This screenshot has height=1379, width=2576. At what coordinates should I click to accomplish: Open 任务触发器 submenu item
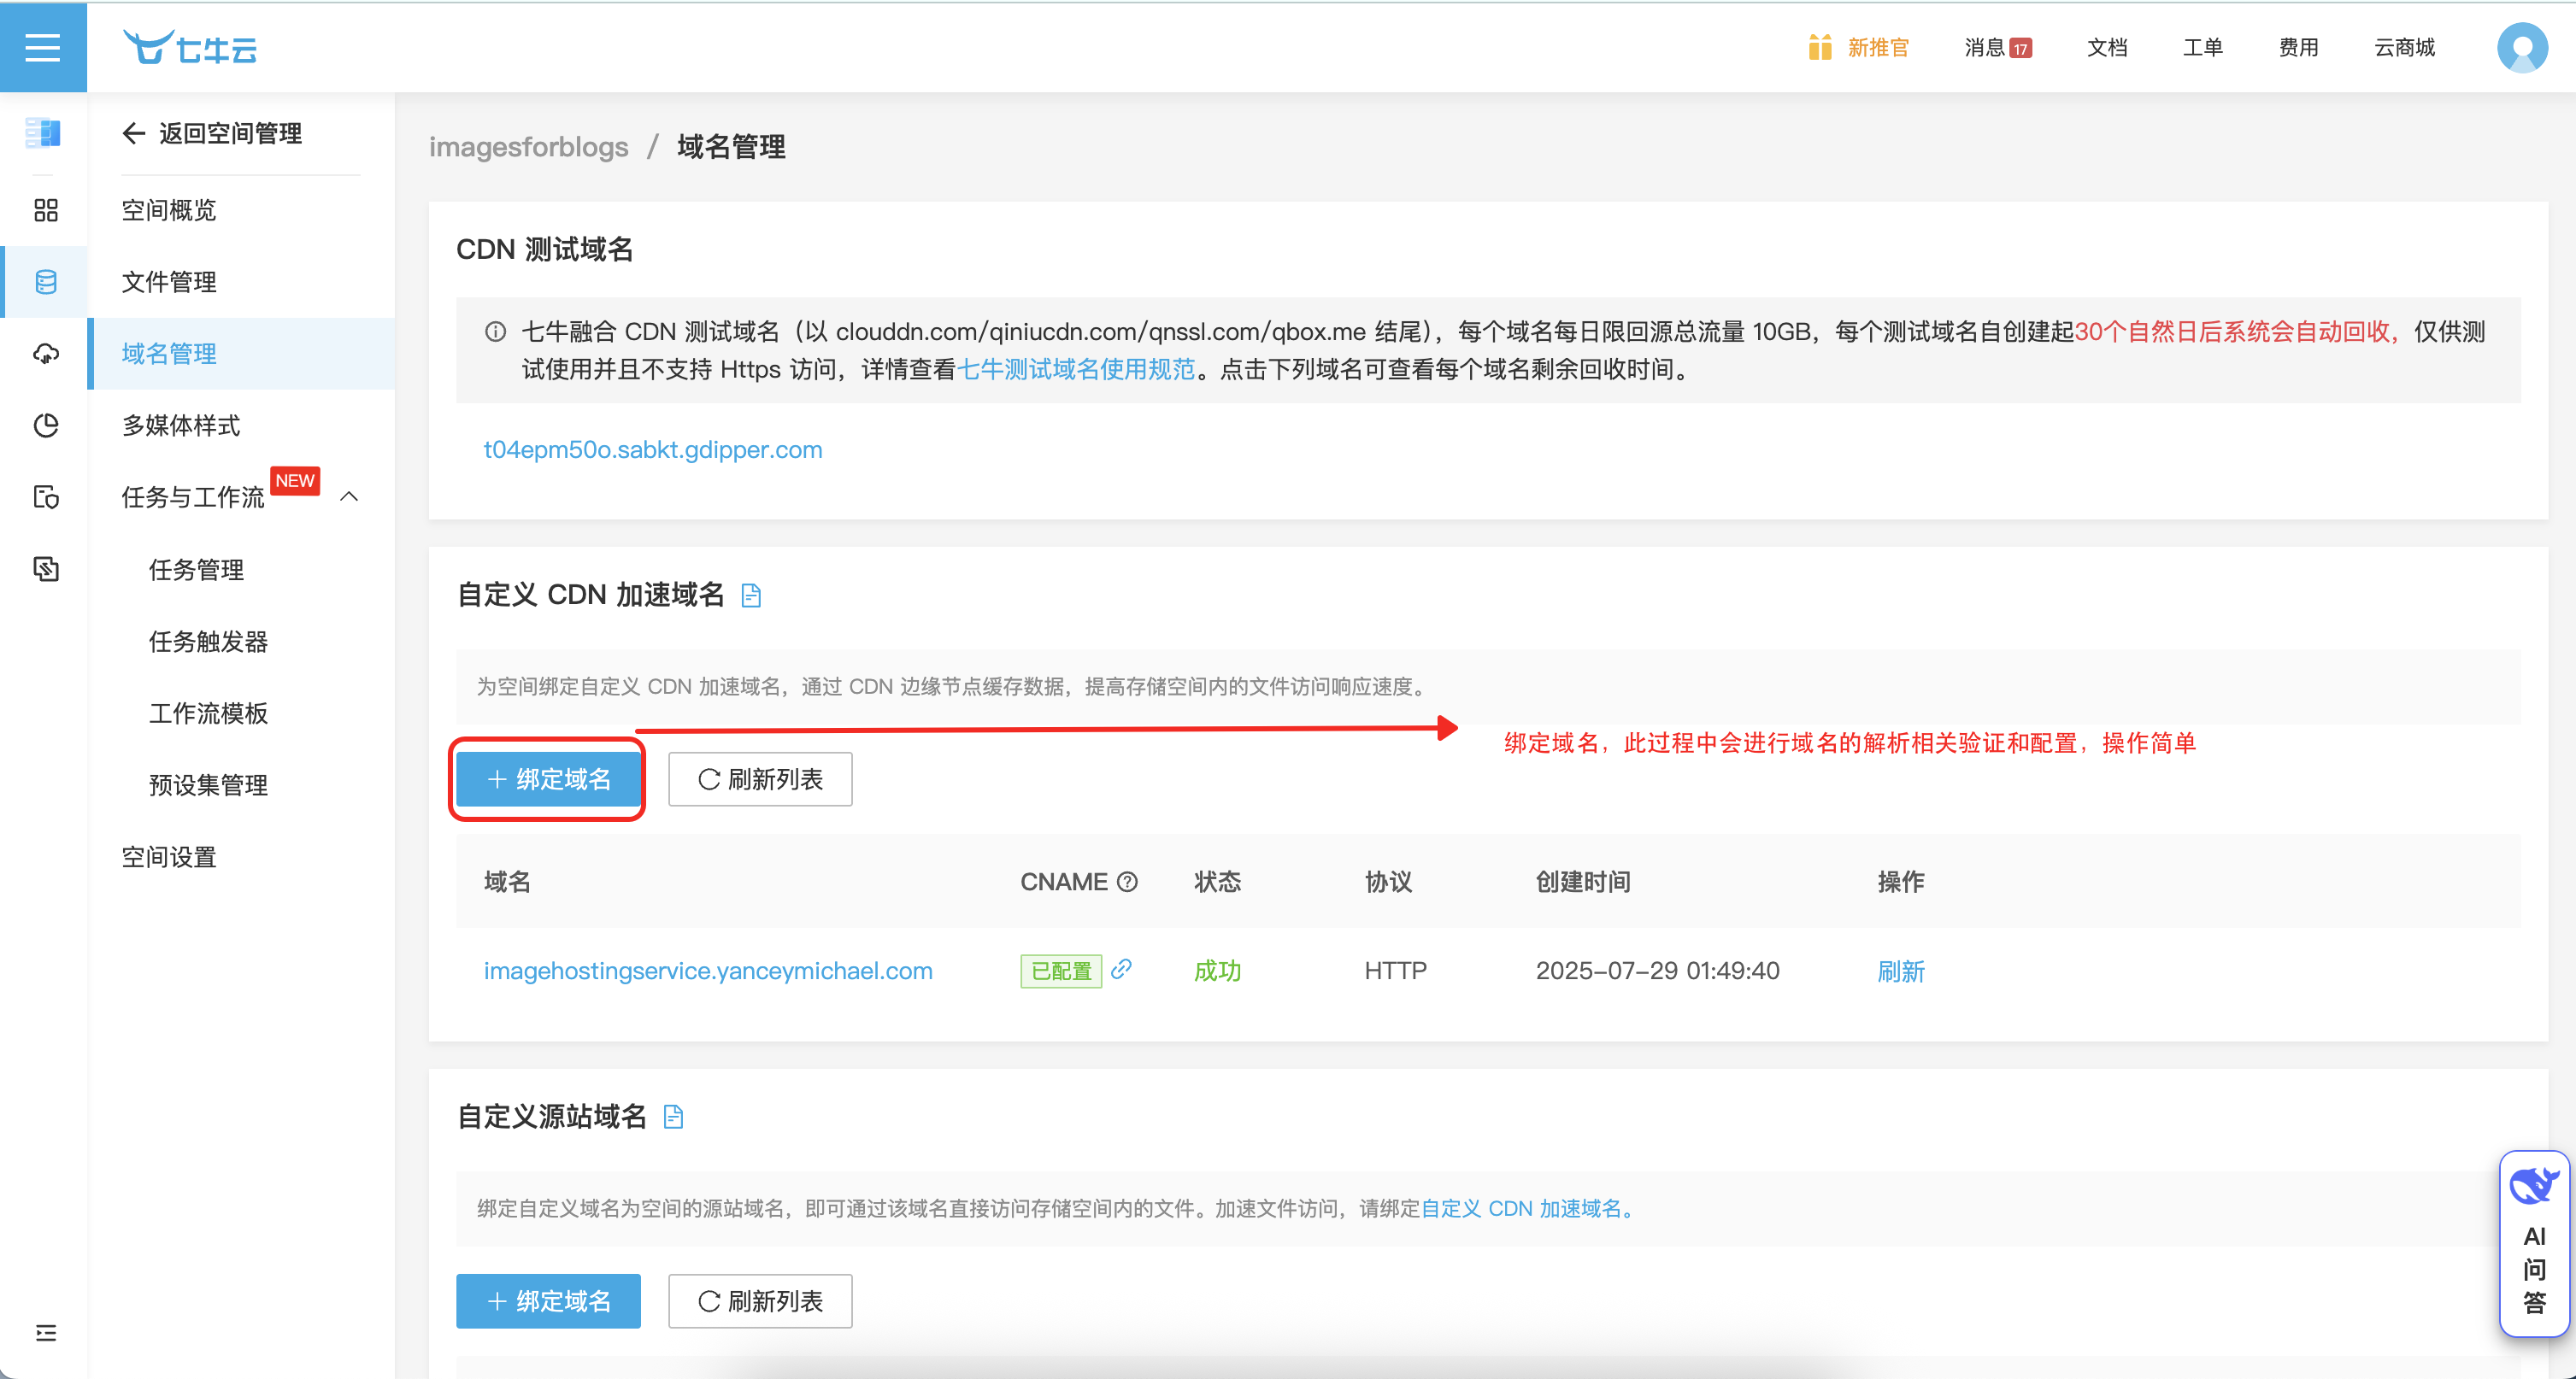tap(208, 642)
